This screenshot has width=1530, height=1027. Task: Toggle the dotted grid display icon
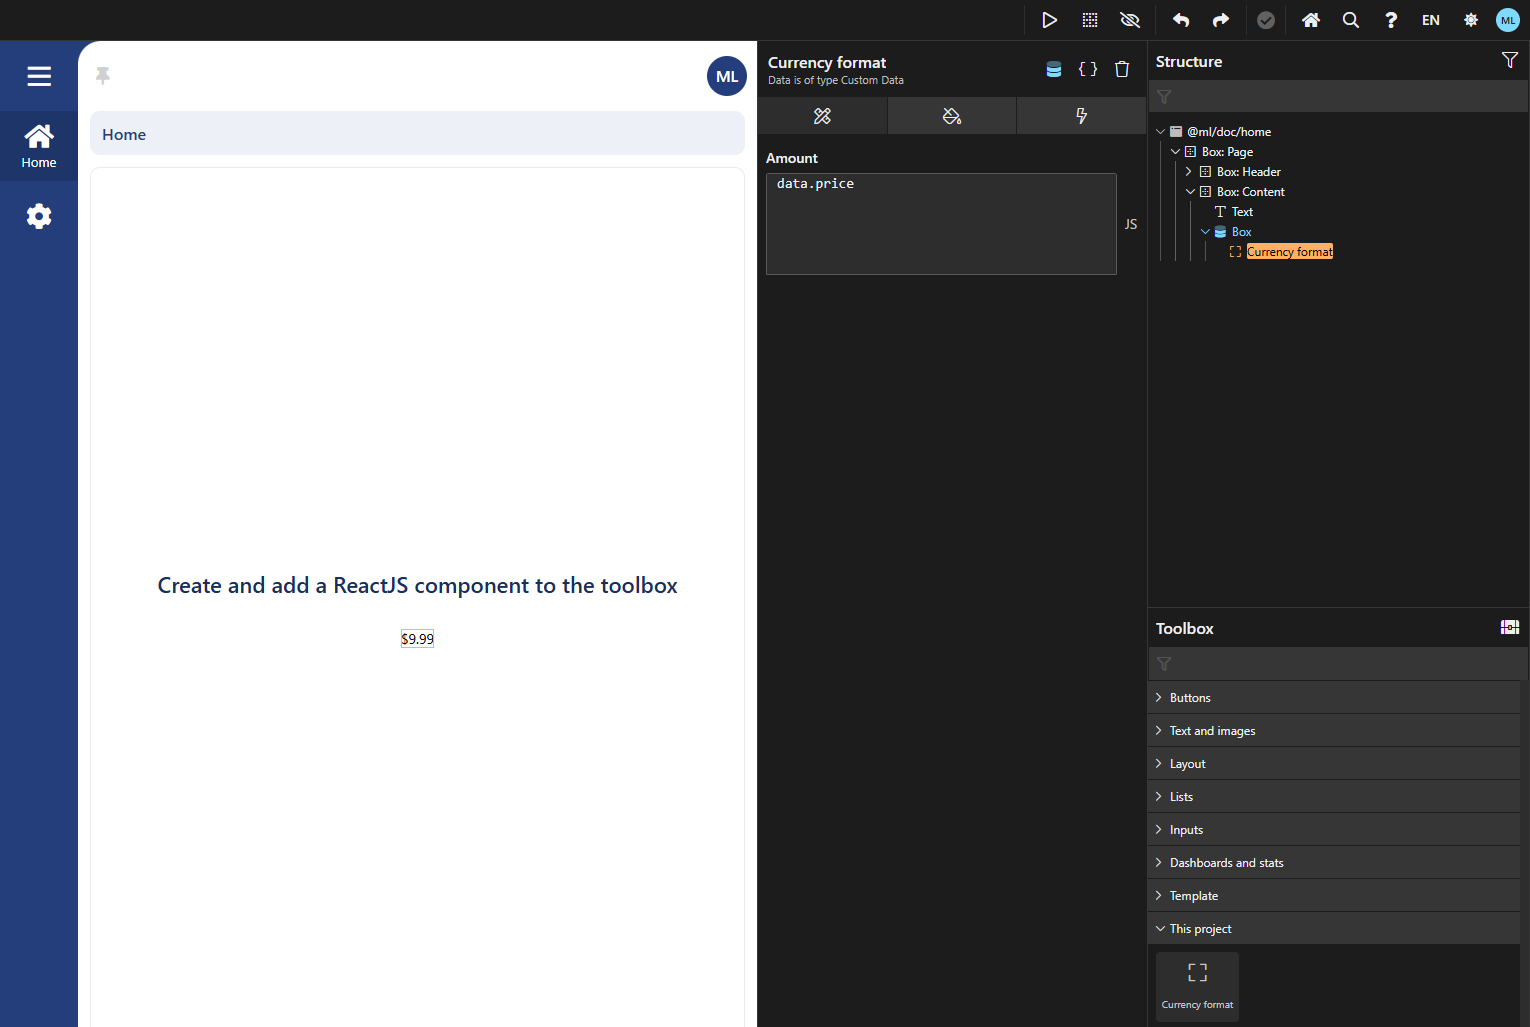(x=1090, y=20)
